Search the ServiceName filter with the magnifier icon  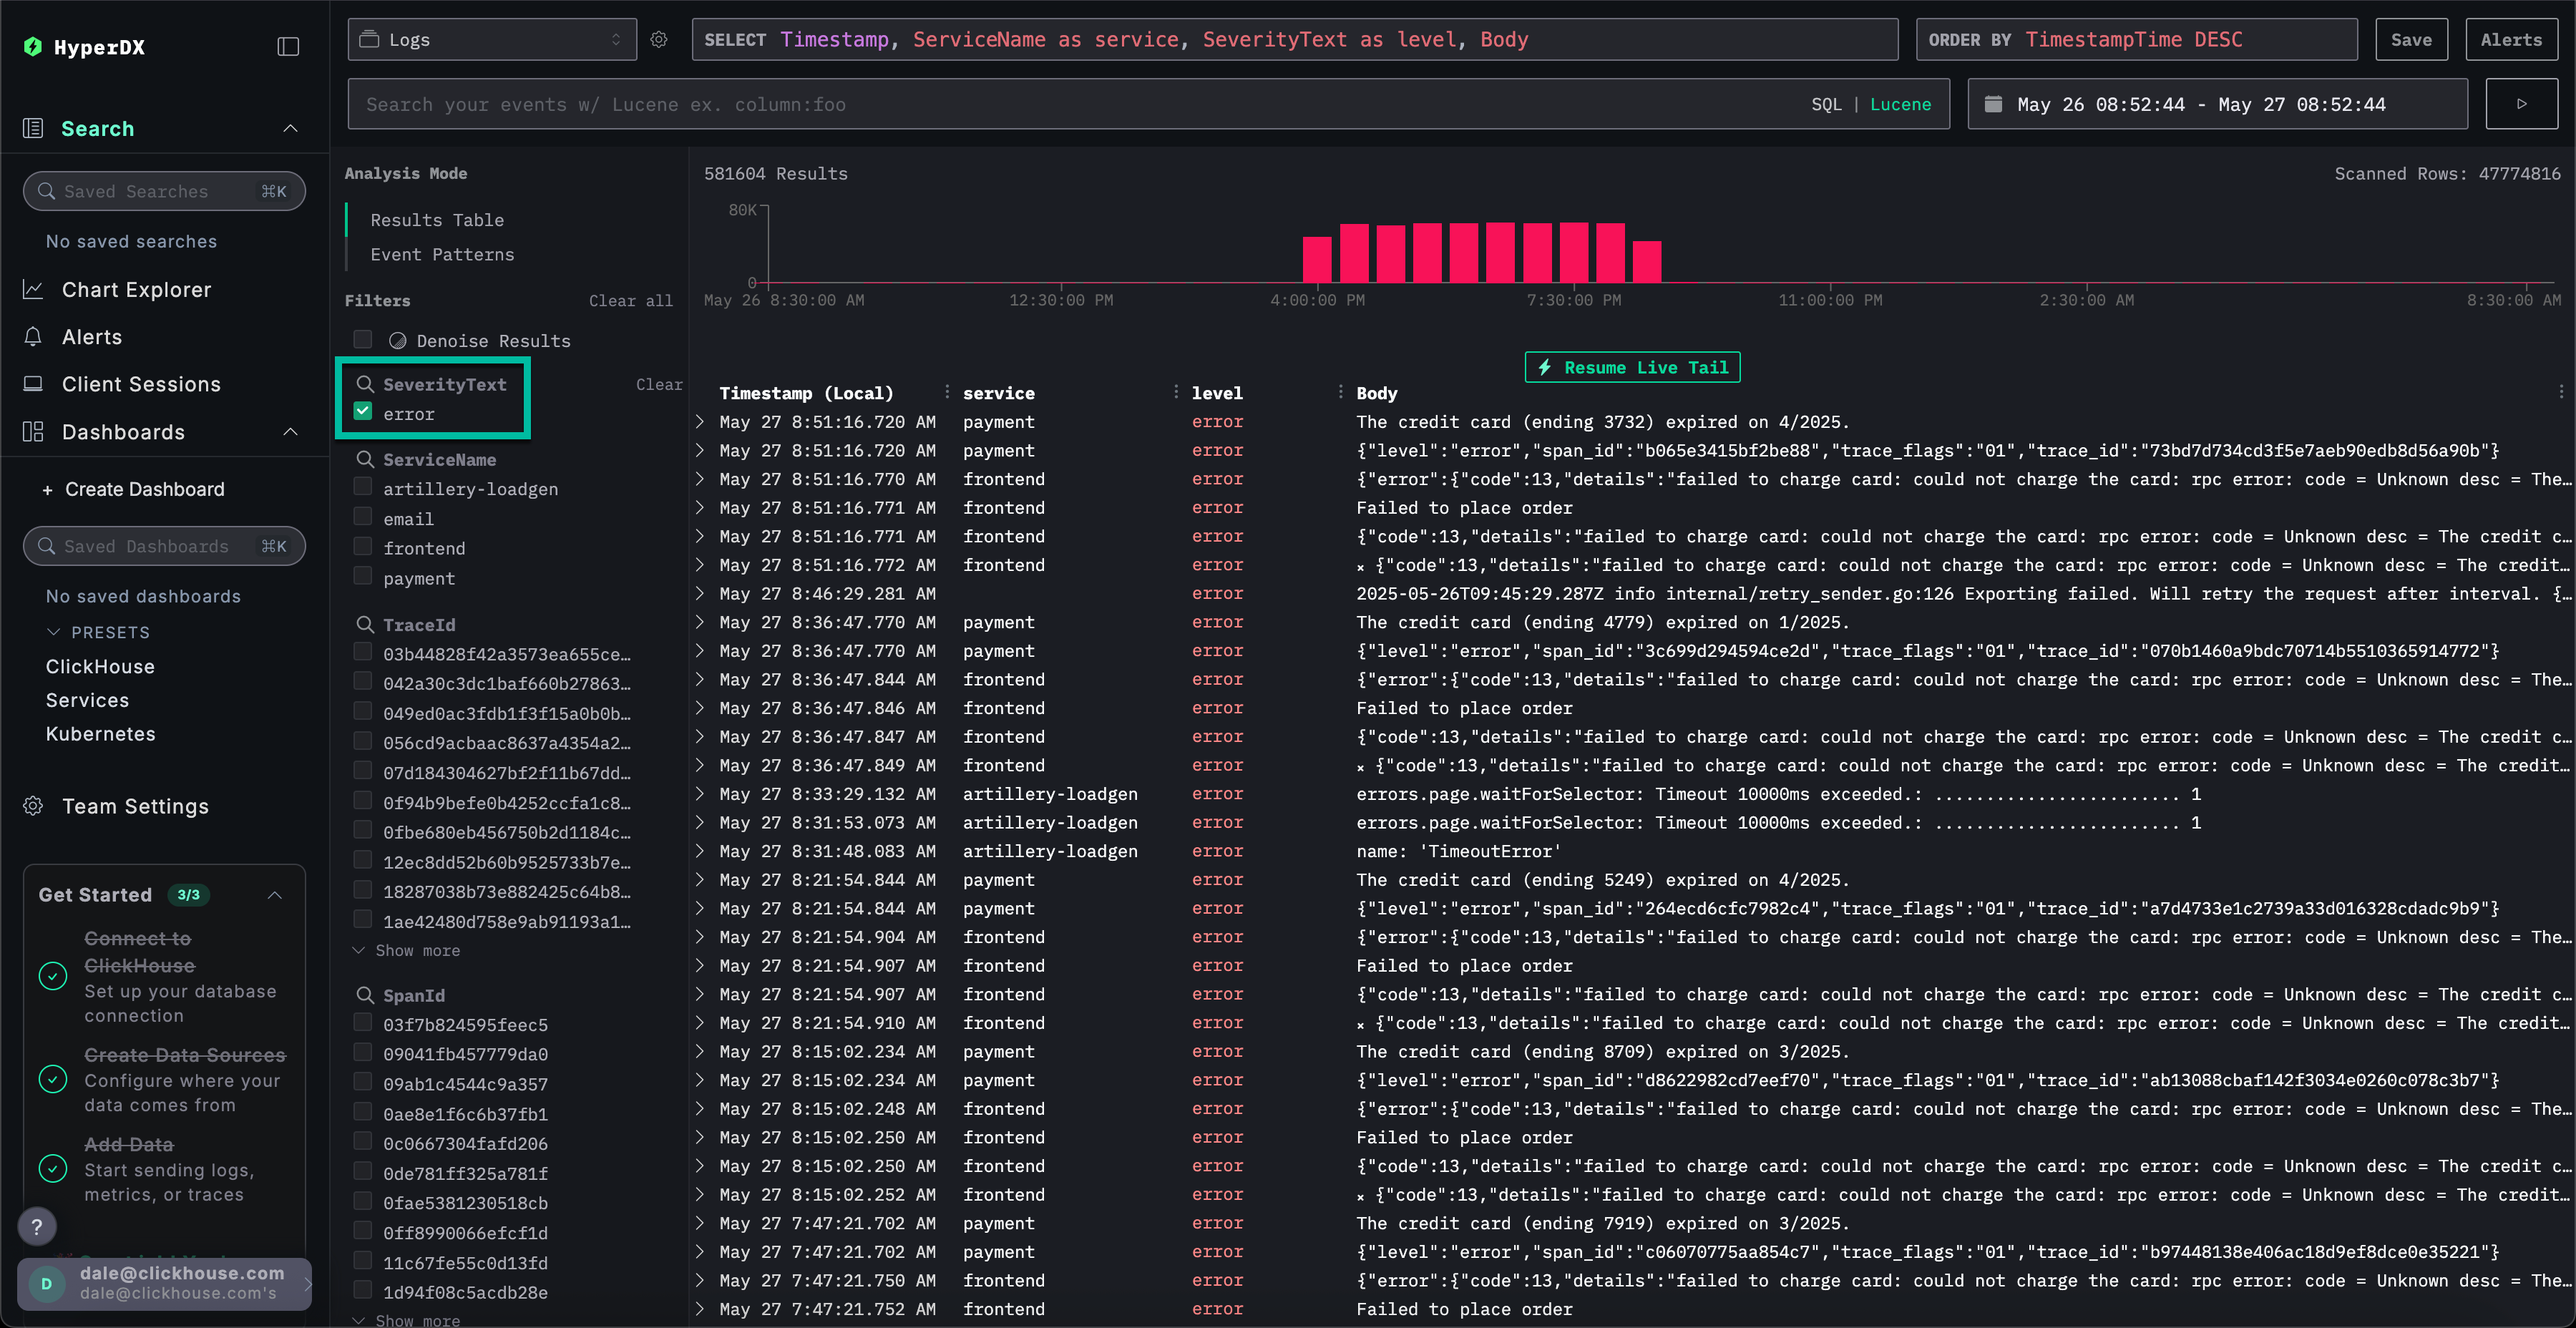click(x=365, y=459)
